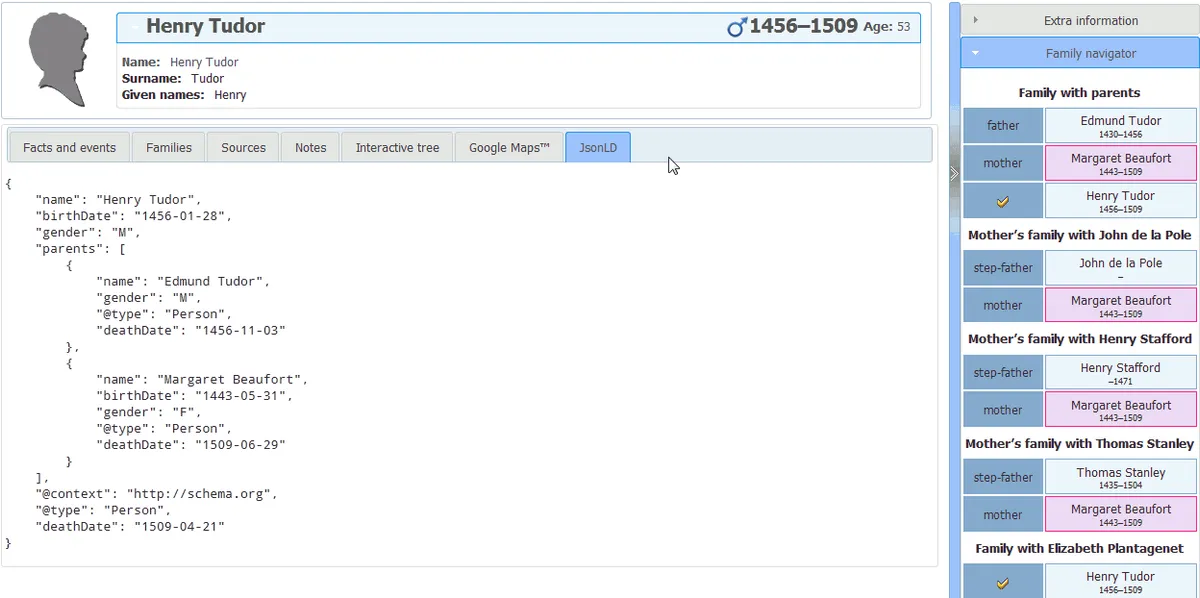Viewport: 1200px width, 598px height.
Task: Open the Facts and events tab
Action: point(69,147)
